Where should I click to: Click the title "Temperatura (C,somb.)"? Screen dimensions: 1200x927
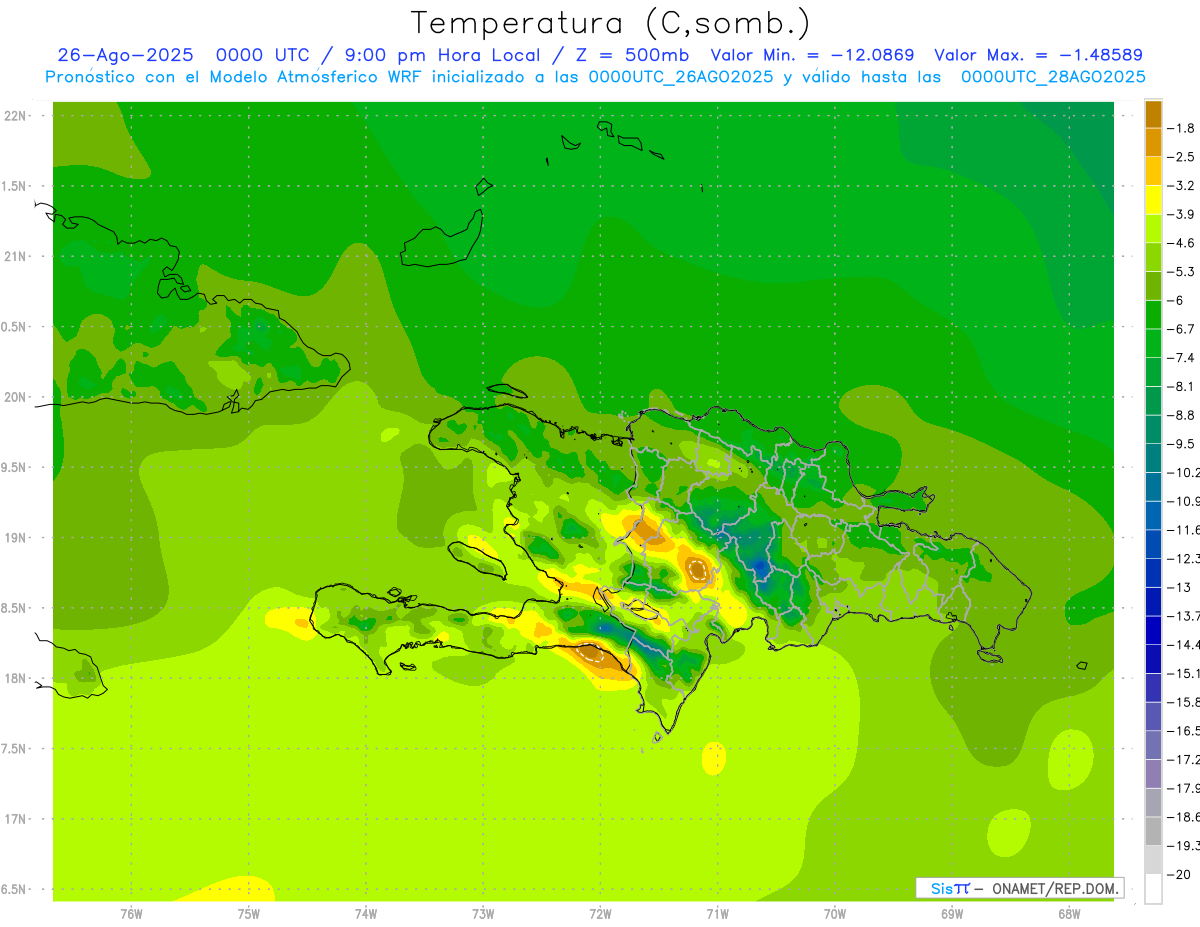(x=611, y=23)
